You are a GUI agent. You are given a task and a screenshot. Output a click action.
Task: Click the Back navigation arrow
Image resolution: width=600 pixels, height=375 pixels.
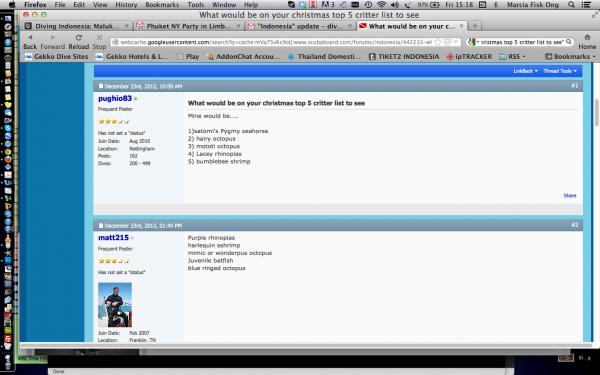(x=30, y=38)
